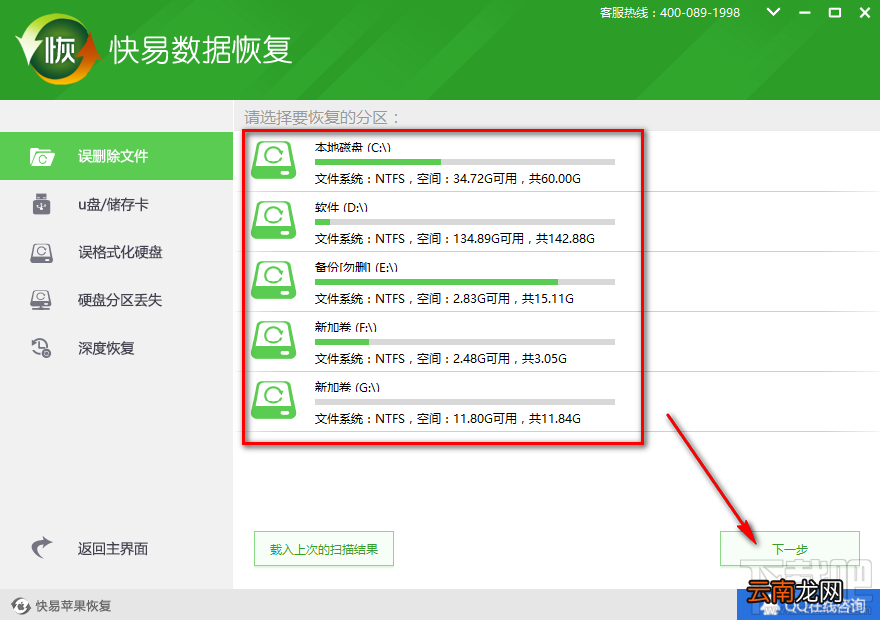This screenshot has width=880, height=620.
Task: Select 新加卷 (G:\) partition label
Action: coord(347,387)
